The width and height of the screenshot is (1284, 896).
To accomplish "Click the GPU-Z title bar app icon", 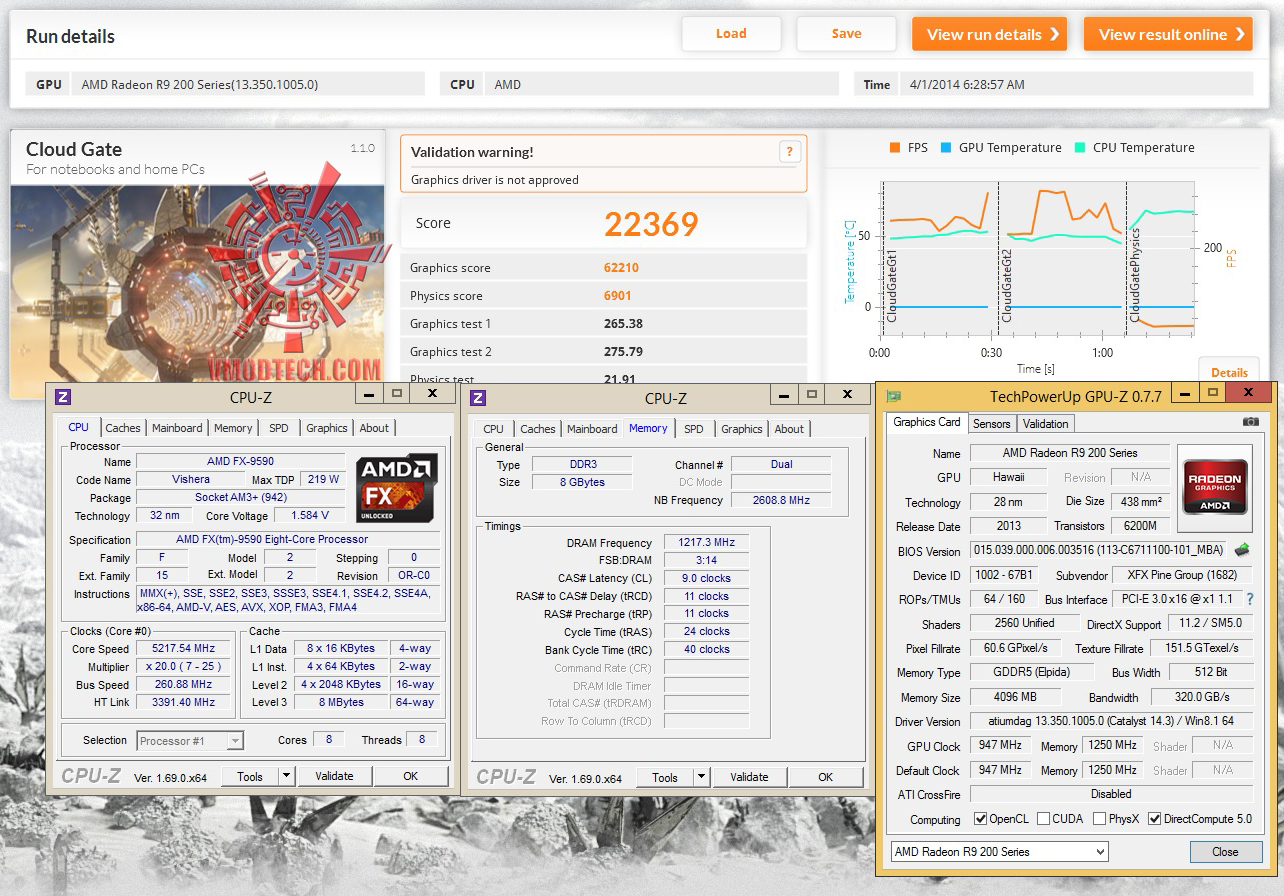I will click(x=893, y=396).
